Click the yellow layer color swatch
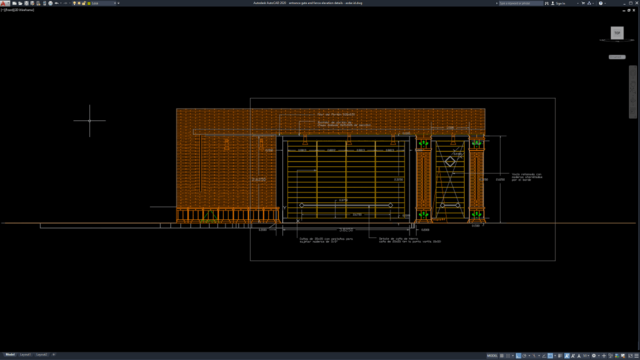This screenshot has width=640, height=360. pyautogui.click(x=89, y=3)
